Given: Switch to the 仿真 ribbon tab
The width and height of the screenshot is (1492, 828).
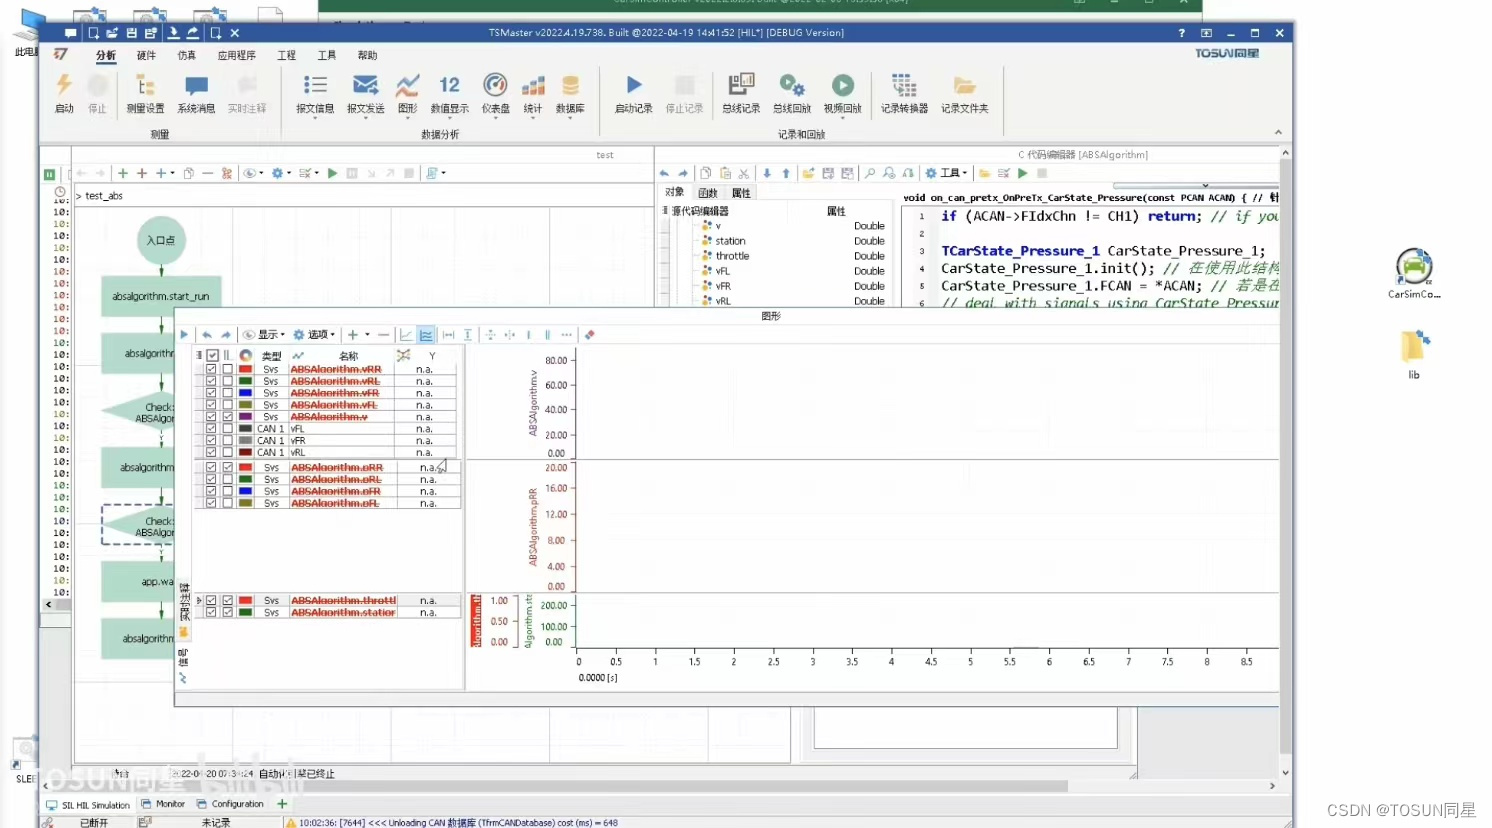Looking at the screenshot, I should click(x=187, y=55).
